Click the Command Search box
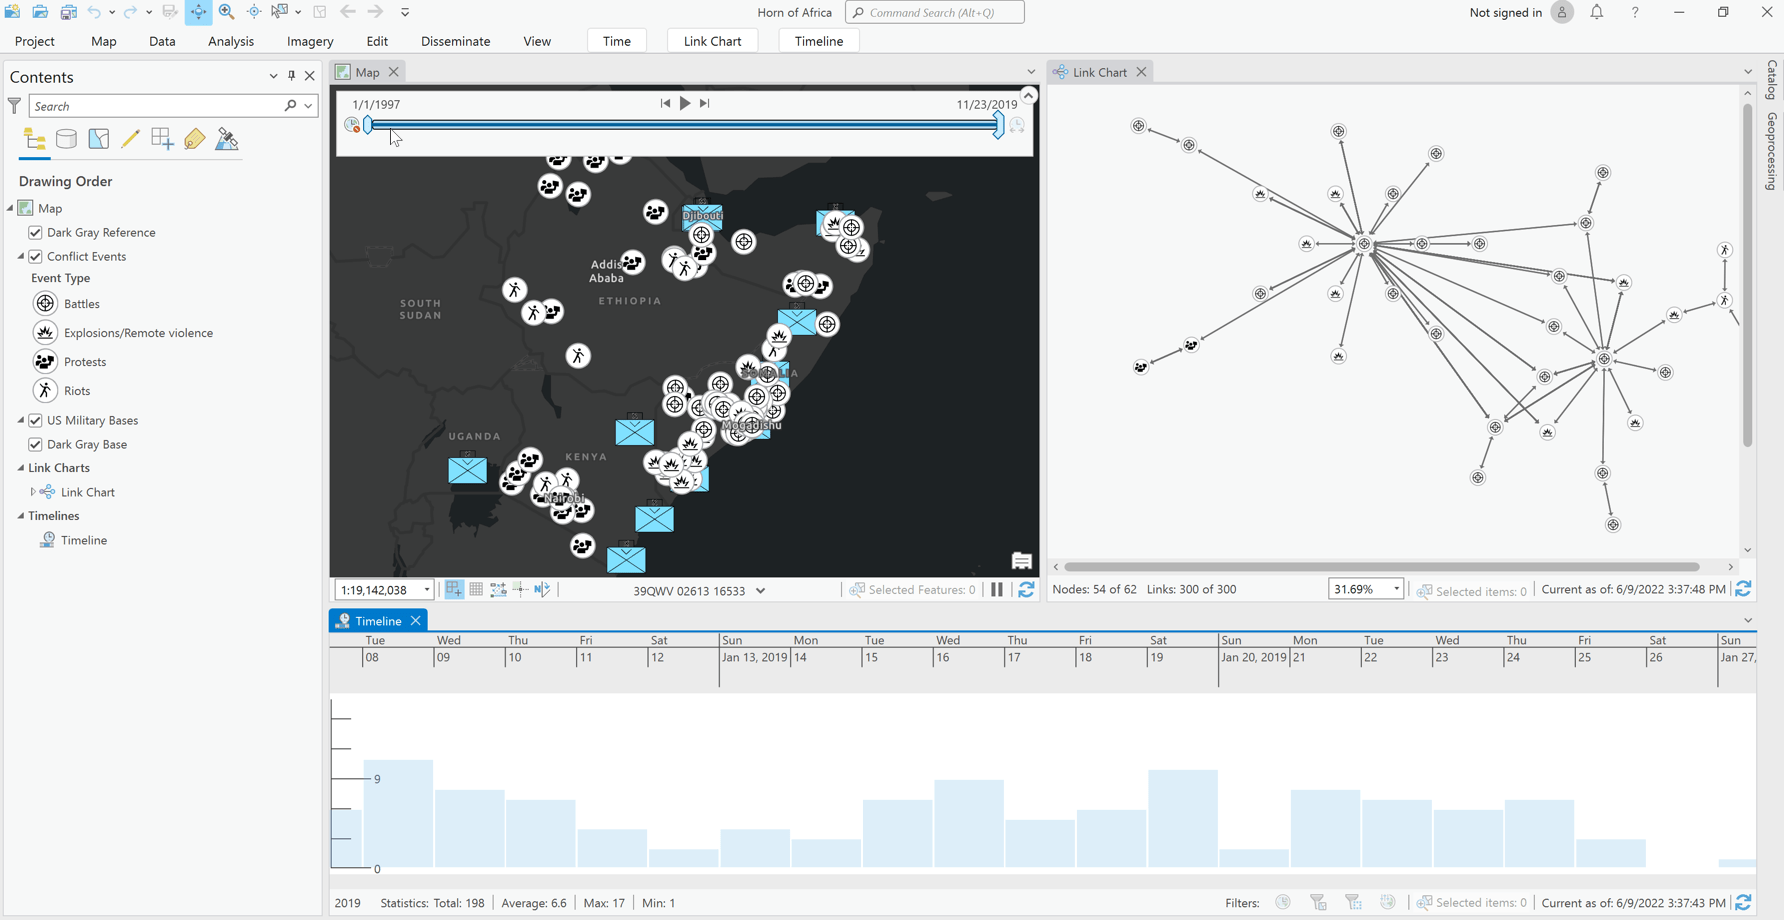1784x920 pixels. [934, 12]
